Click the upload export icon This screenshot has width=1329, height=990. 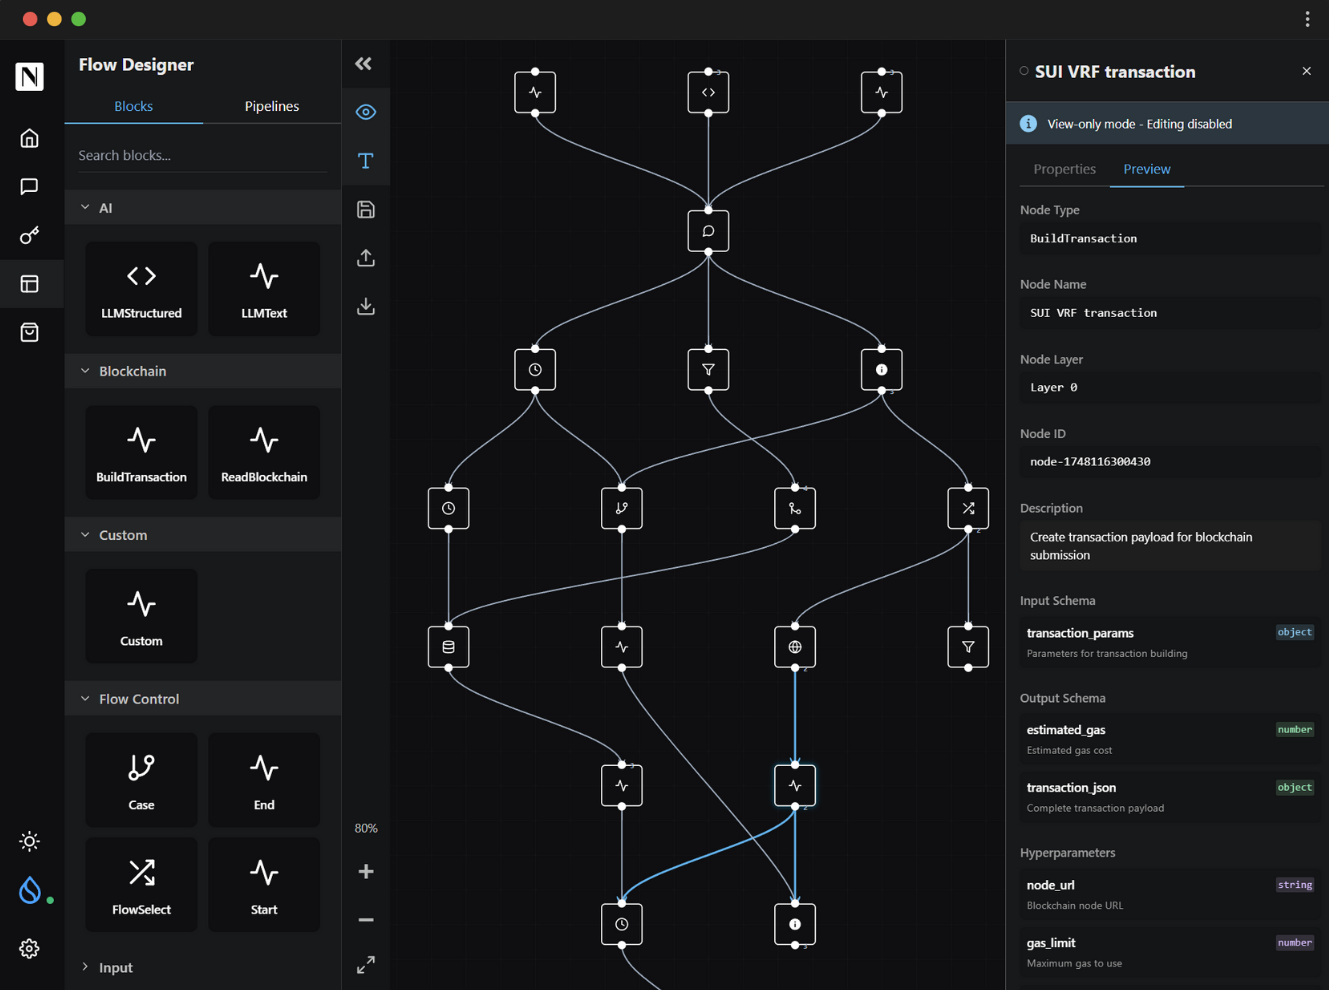[366, 258]
